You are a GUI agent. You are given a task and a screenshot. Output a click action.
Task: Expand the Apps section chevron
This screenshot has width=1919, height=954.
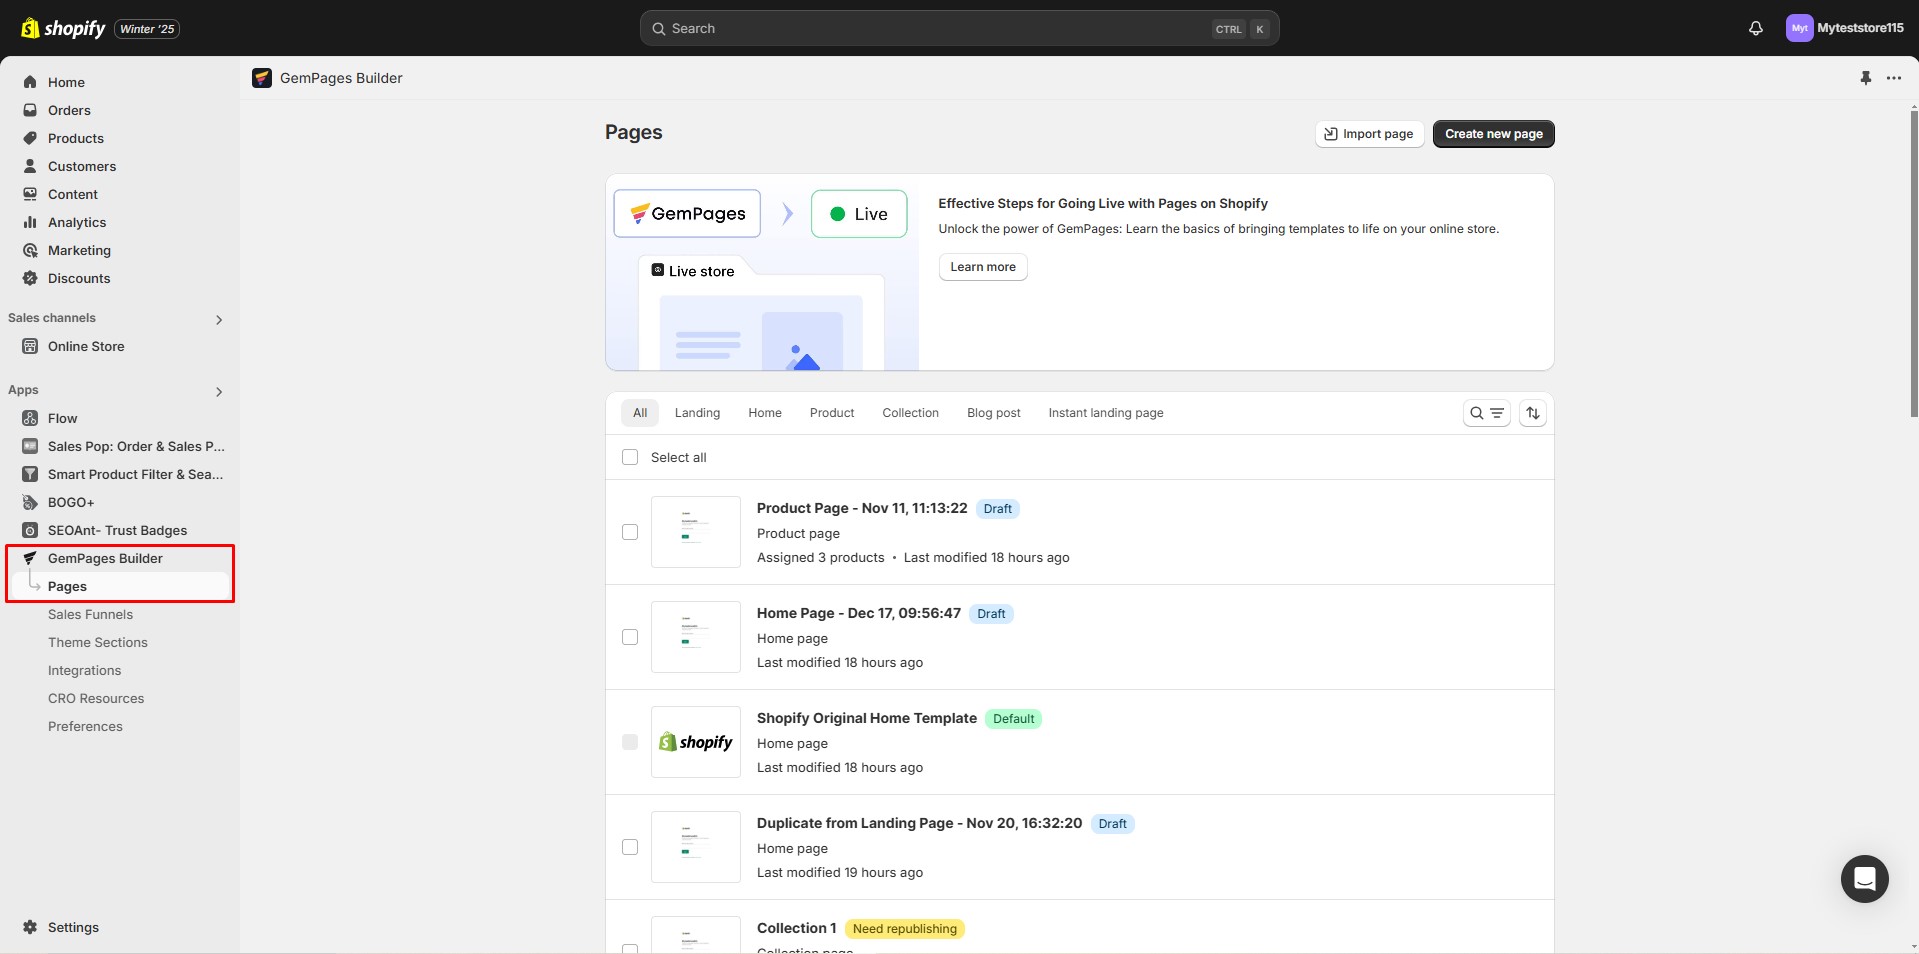(x=219, y=392)
